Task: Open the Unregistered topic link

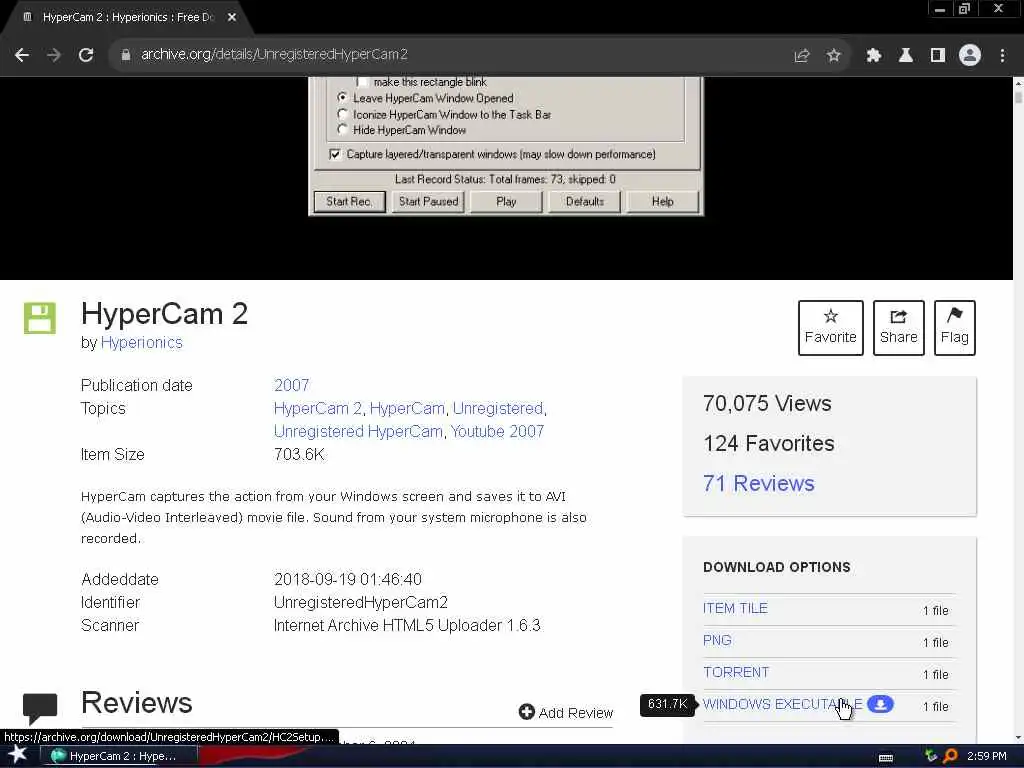Action: [x=498, y=409]
